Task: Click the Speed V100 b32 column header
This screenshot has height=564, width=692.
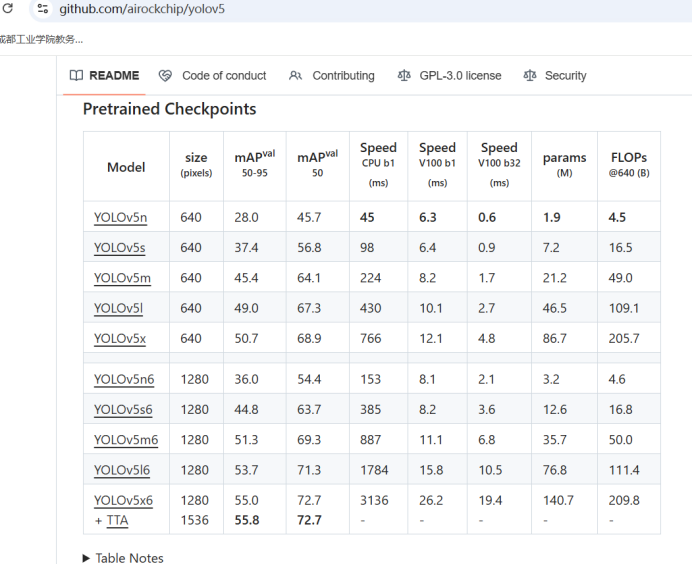Action: tap(499, 165)
